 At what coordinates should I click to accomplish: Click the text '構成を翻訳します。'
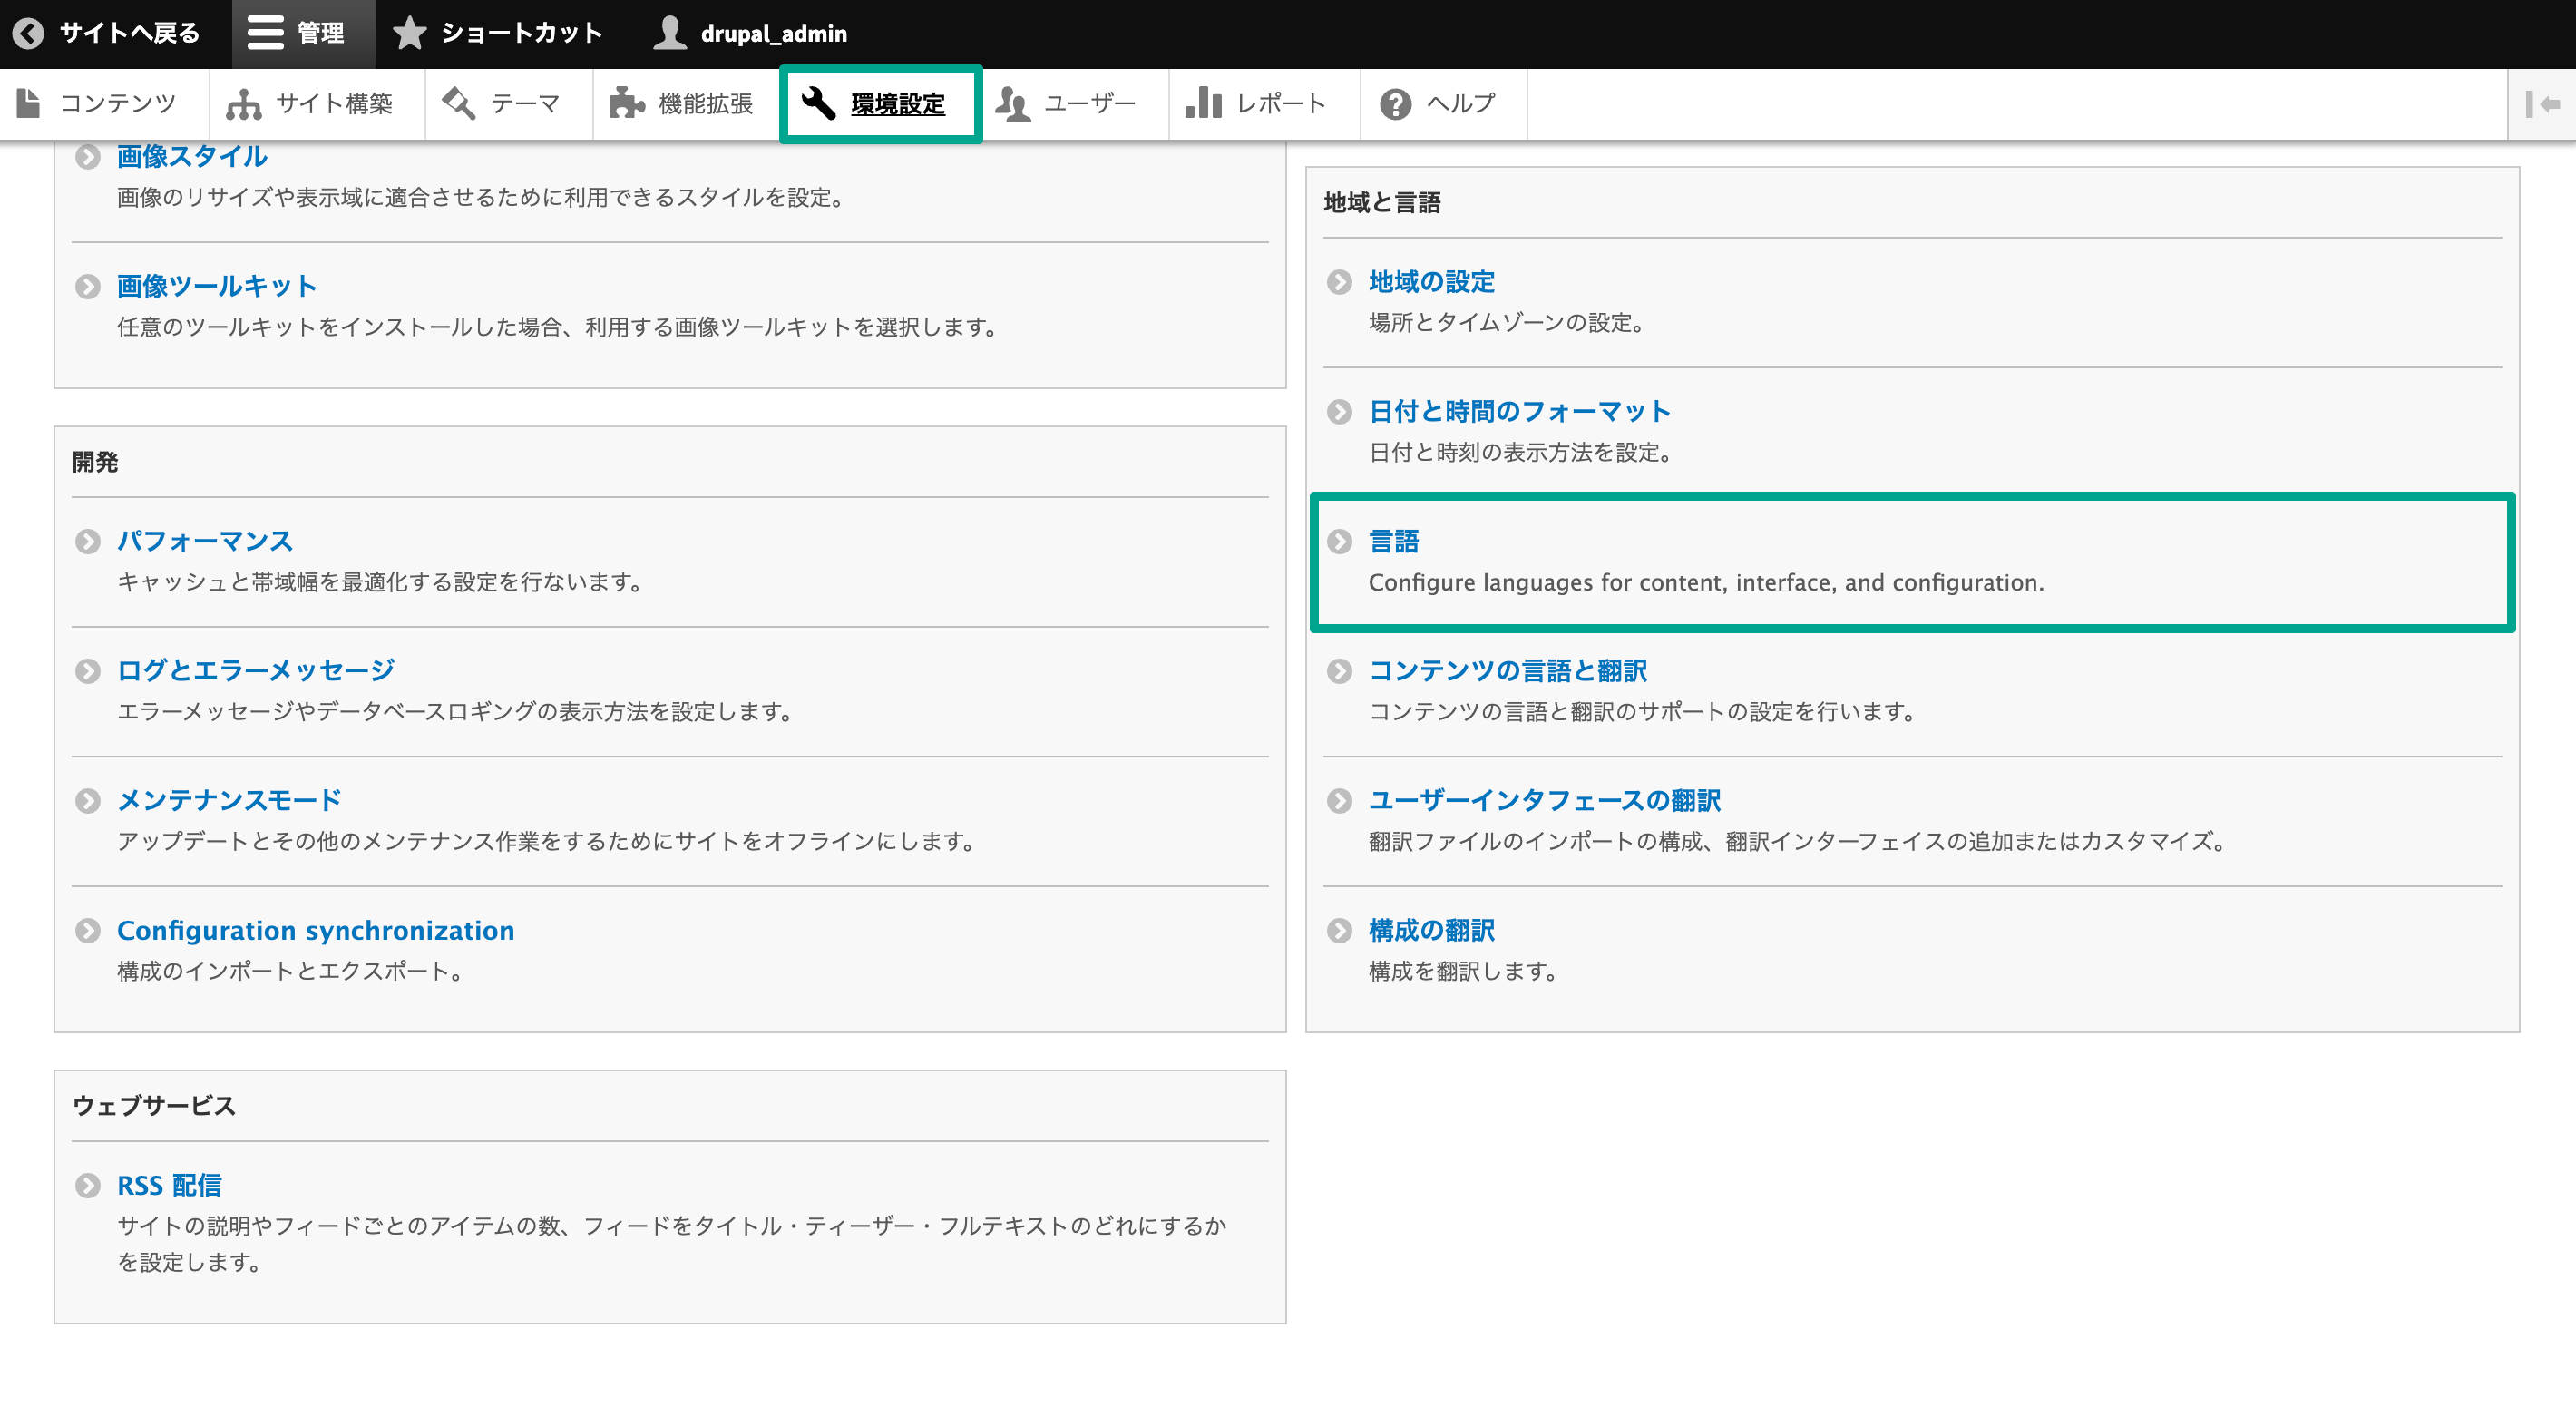click(x=1464, y=971)
